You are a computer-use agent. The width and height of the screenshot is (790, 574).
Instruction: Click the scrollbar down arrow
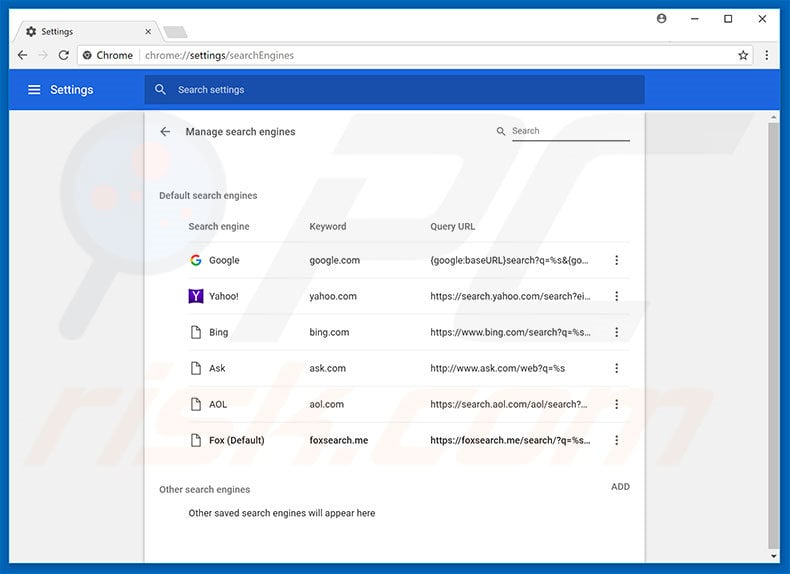774,556
